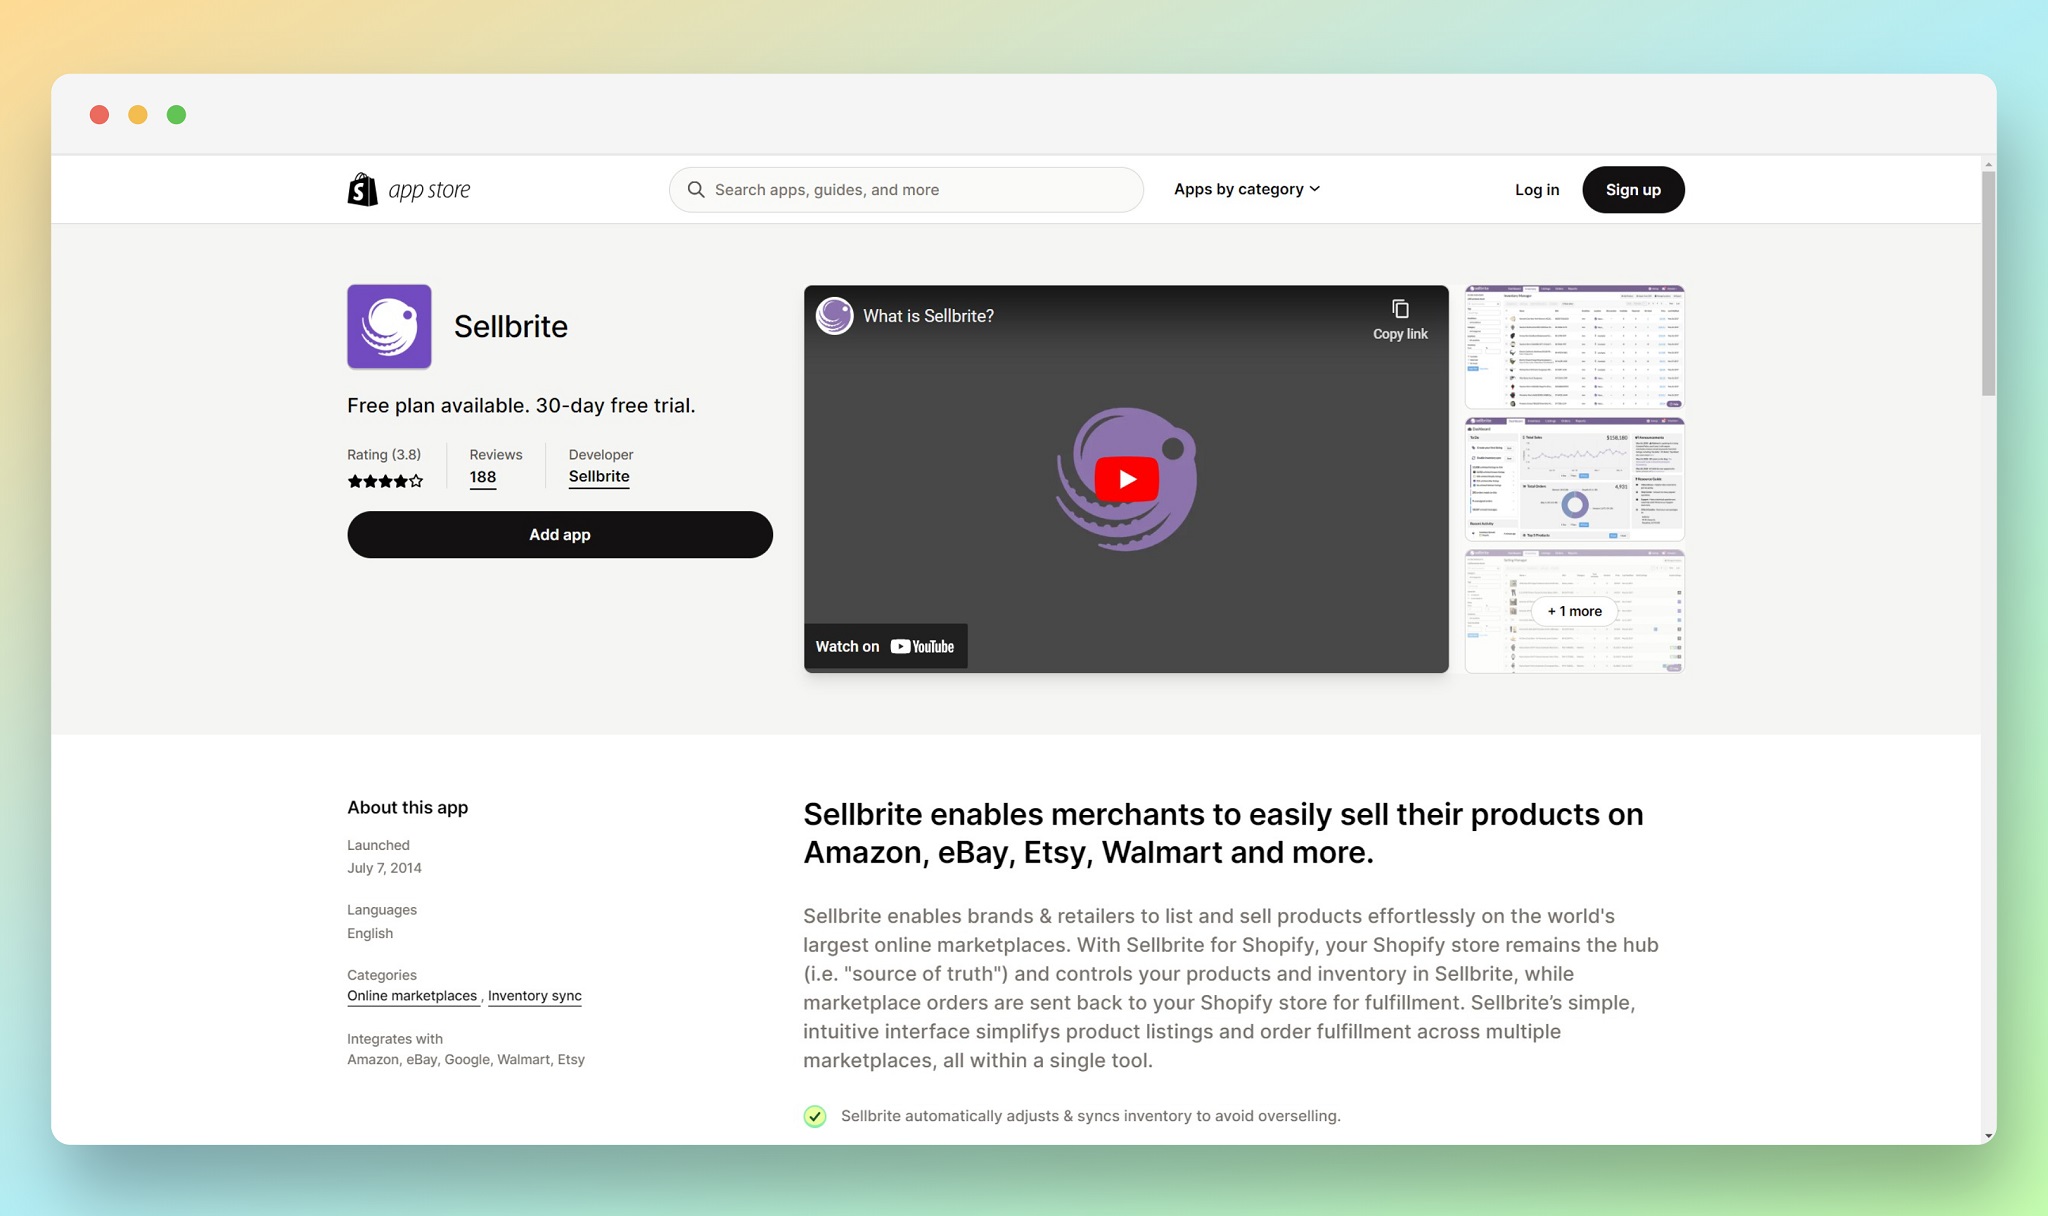Open the Sellbrite developer link
2048x1216 pixels.
coord(598,476)
